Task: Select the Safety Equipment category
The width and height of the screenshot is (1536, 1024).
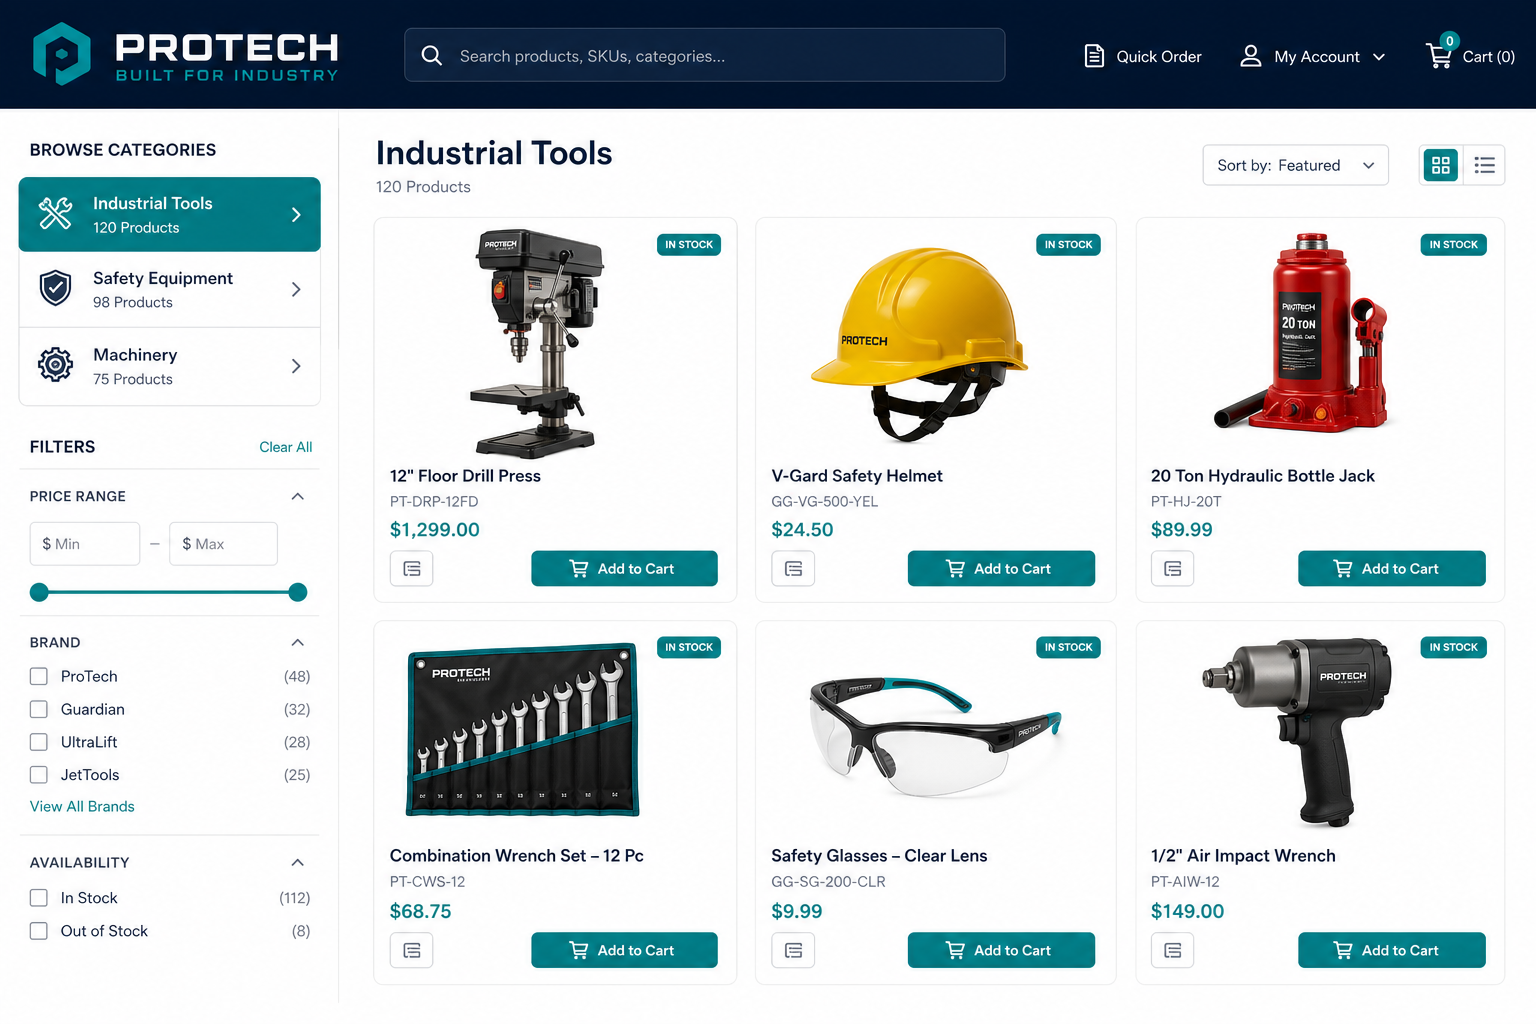Action: tap(170, 290)
